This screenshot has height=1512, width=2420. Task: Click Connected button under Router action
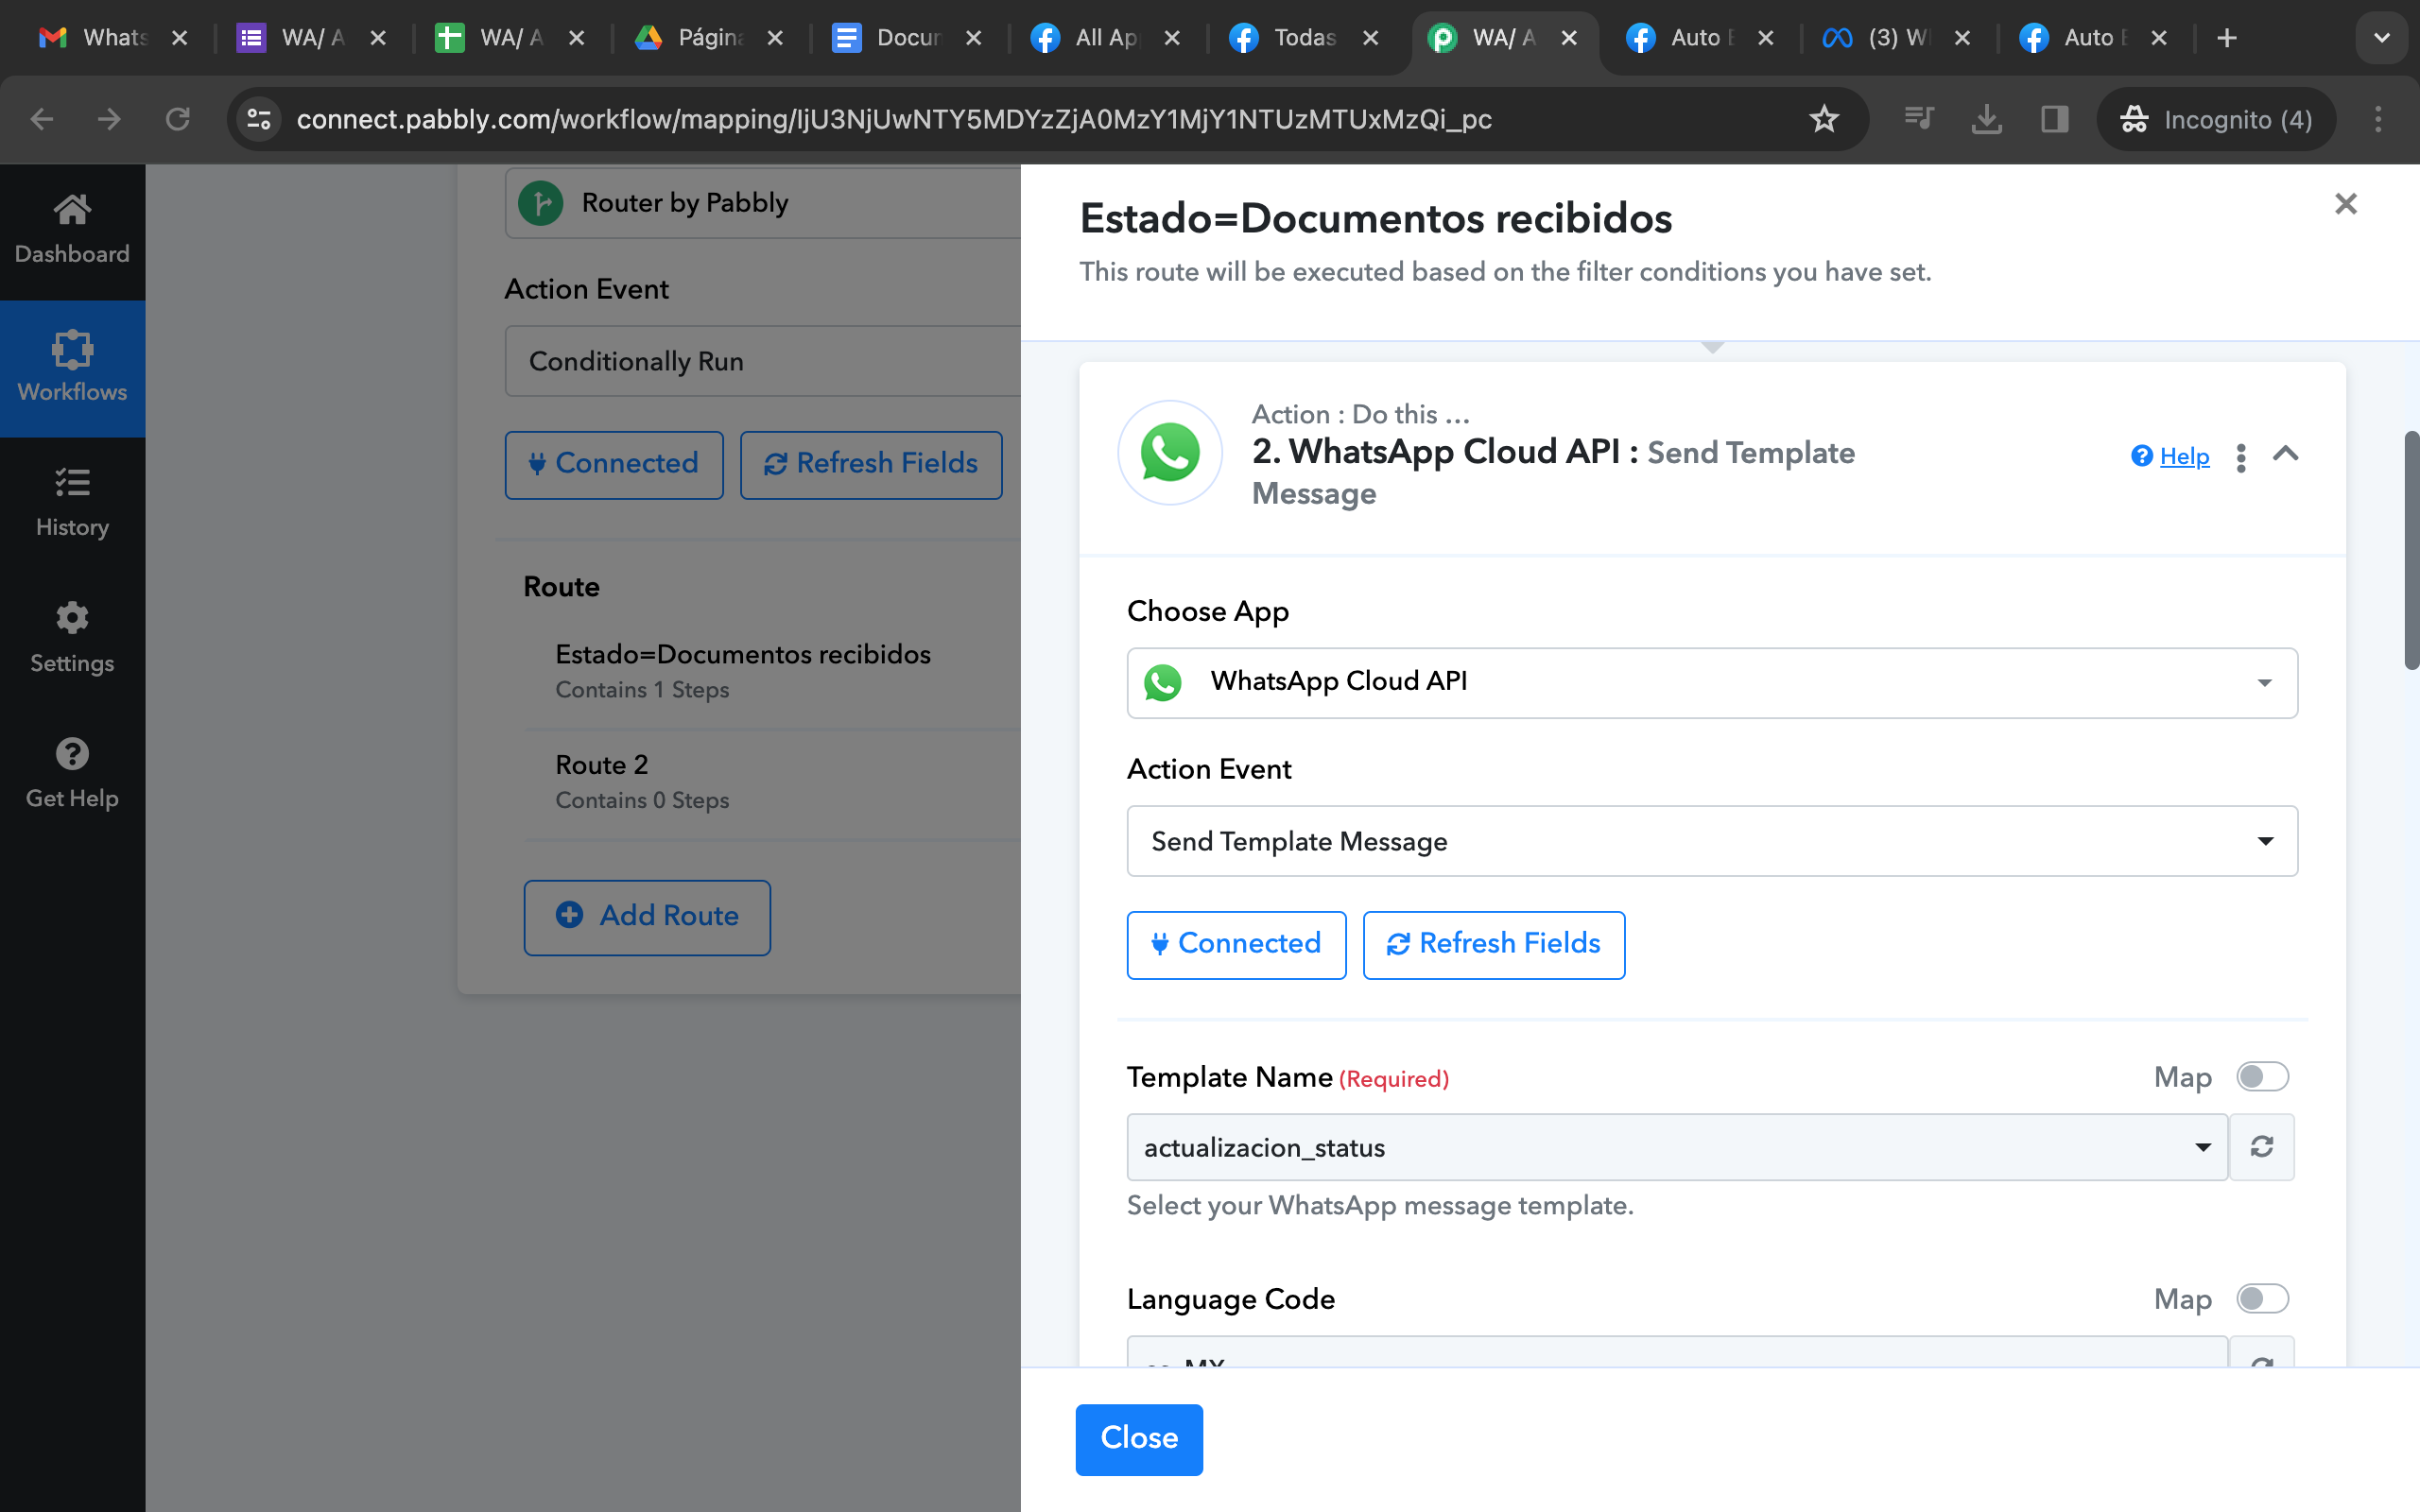614,464
